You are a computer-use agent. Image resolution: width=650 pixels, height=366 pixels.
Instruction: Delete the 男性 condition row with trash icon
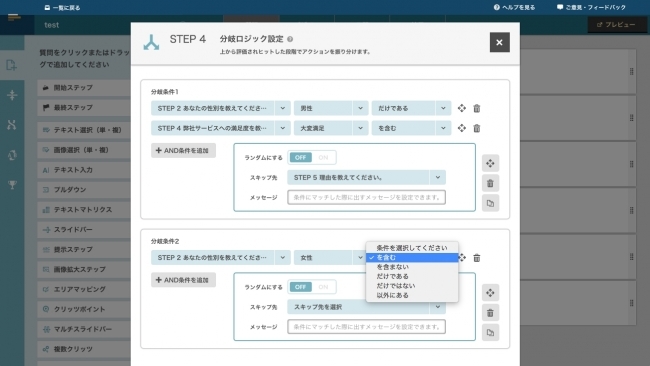tap(477, 108)
